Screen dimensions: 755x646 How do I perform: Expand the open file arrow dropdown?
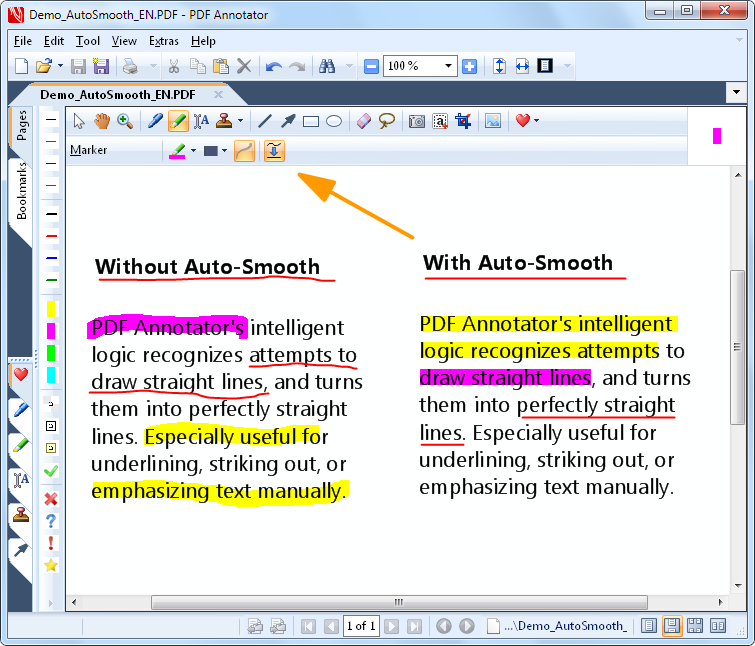(x=60, y=66)
